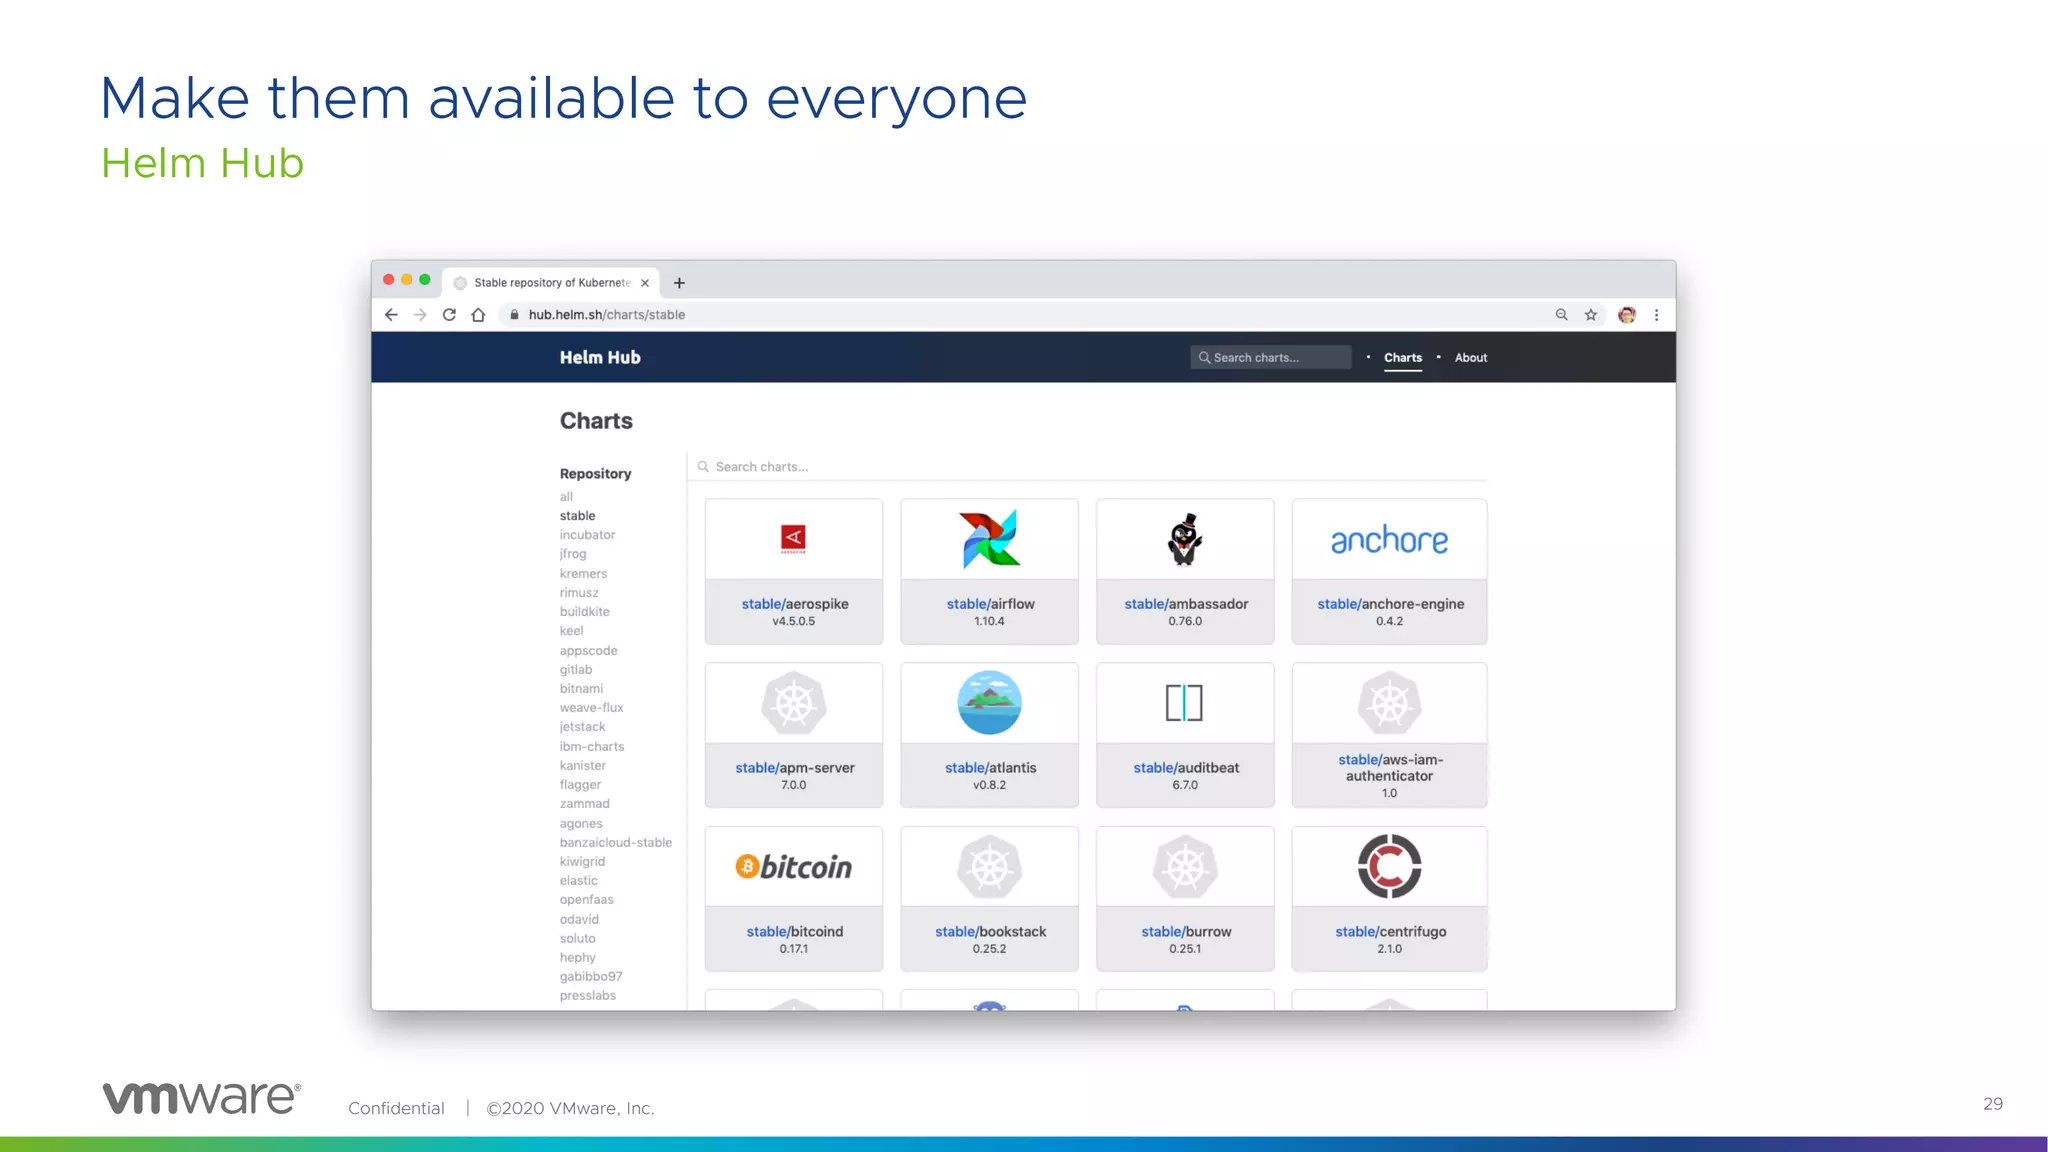Click the airflow pinwheel logo
The image size is (2048, 1152).
tap(989, 539)
